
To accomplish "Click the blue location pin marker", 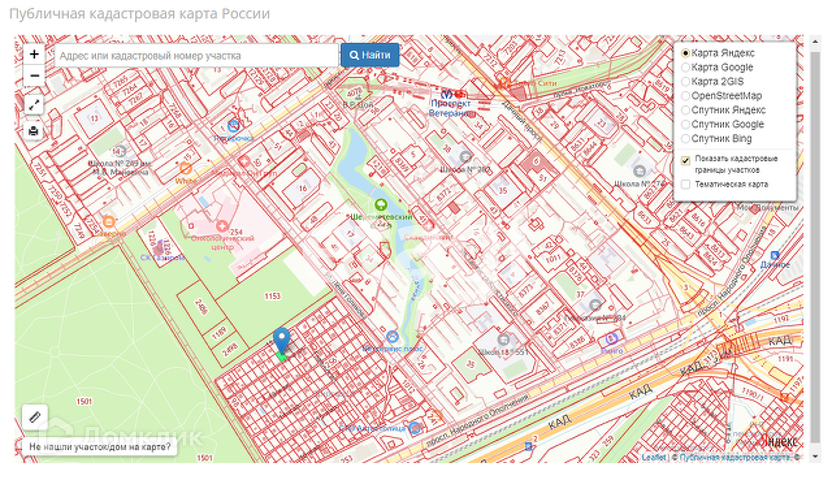I will click(x=282, y=340).
